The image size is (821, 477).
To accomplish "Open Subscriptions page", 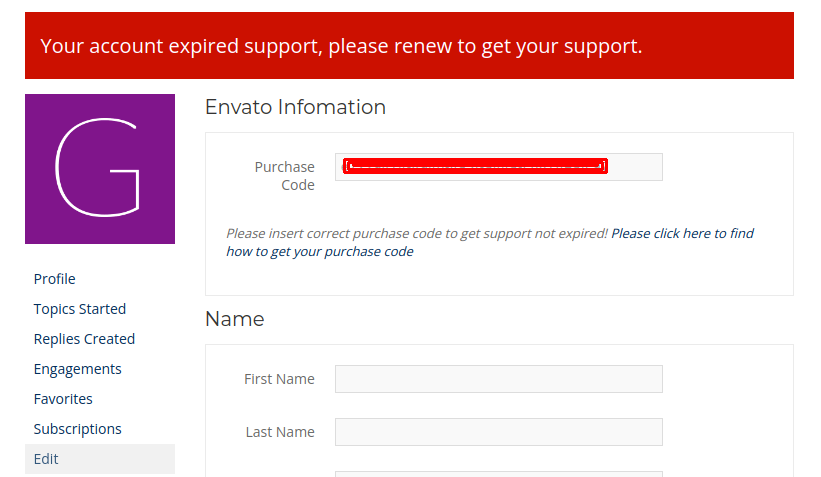I will tap(77, 429).
